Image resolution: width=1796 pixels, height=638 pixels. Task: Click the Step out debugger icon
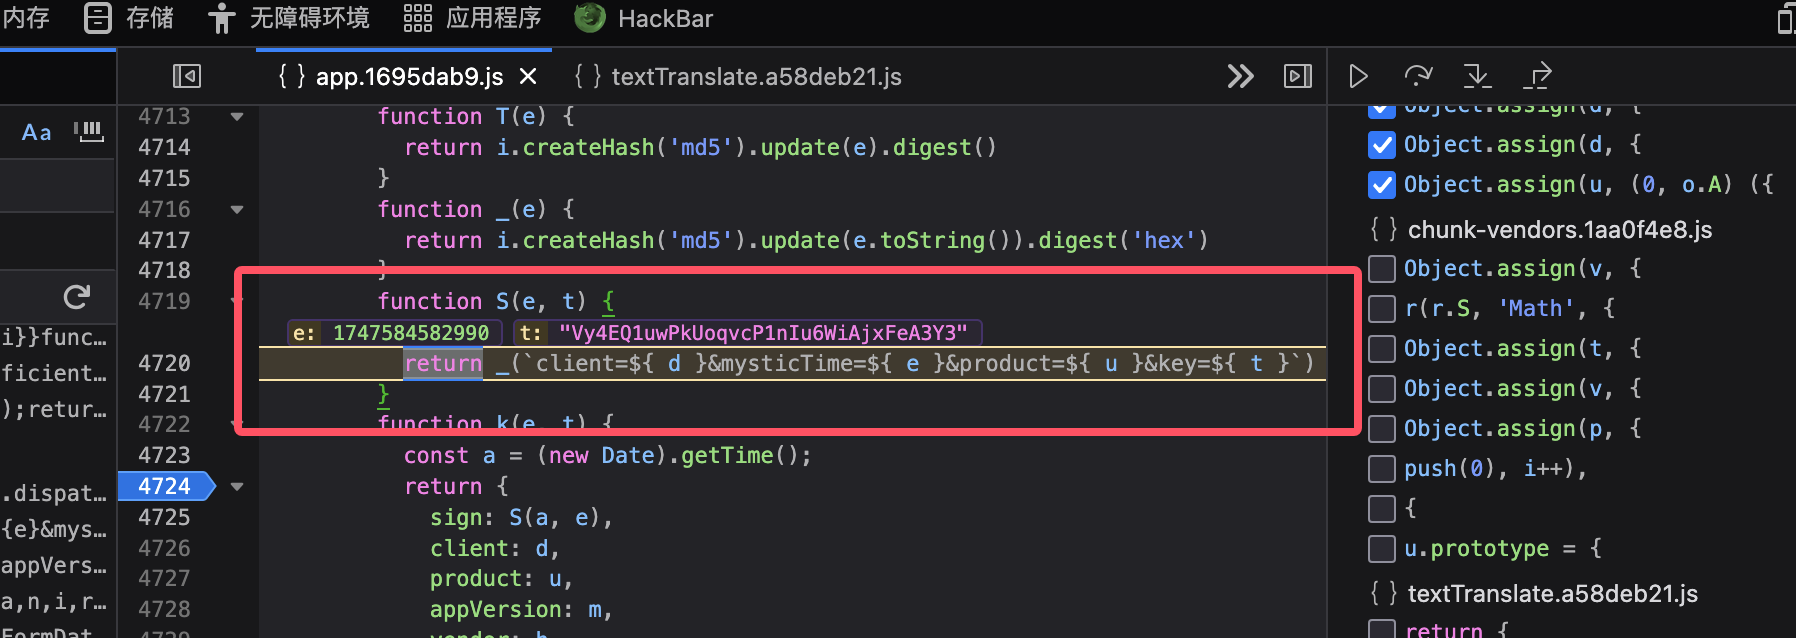click(1537, 76)
